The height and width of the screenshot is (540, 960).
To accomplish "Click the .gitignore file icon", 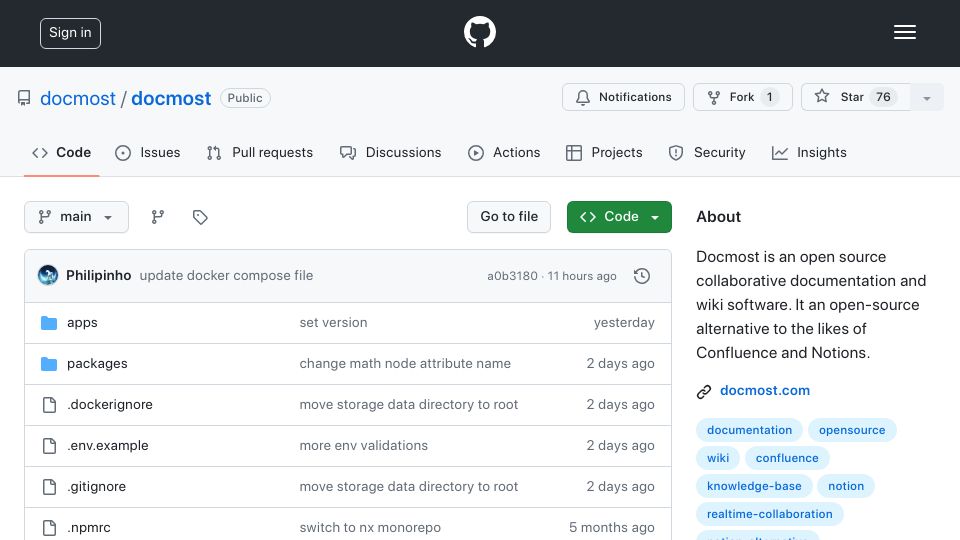I will (x=50, y=487).
